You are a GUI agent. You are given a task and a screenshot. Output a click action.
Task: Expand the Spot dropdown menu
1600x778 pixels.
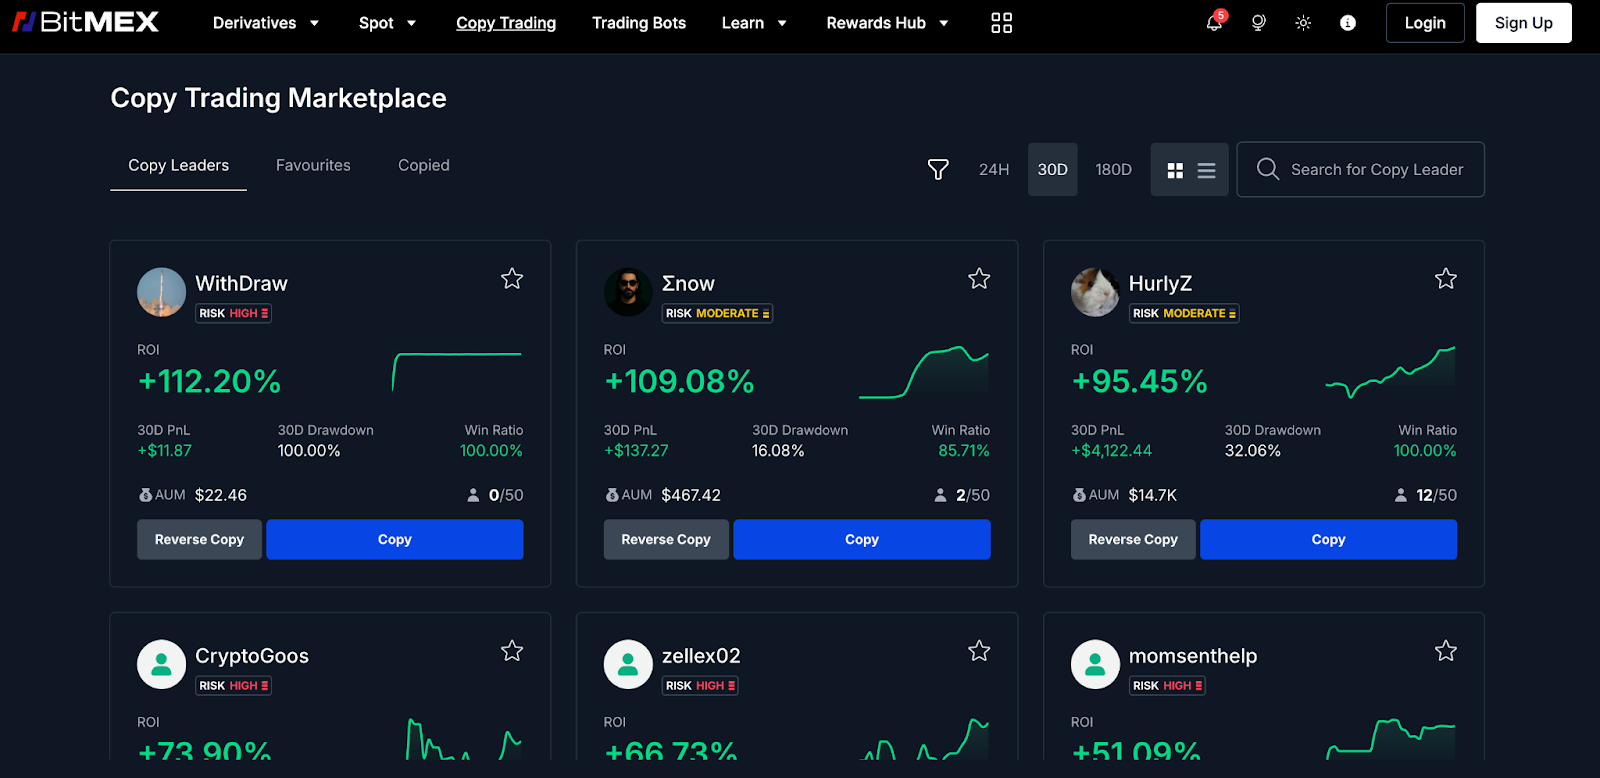pos(387,23)
